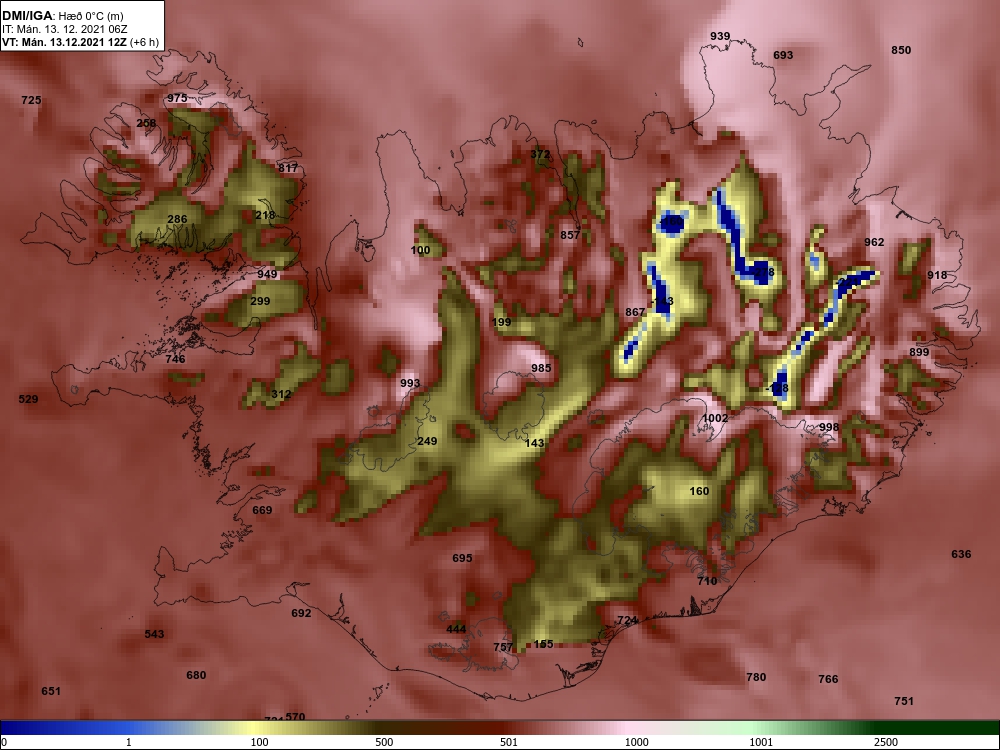Click the map value 962
This screenshot has height=750, width=1000.
pyautogui.click(x=874, y=242)
